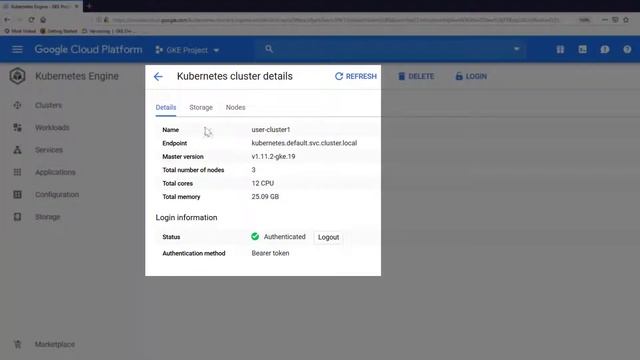The width and height of the screenshot is (640, 360).
Task: Select the Kubernetes Engine browser tab
Action: point(41,6)
